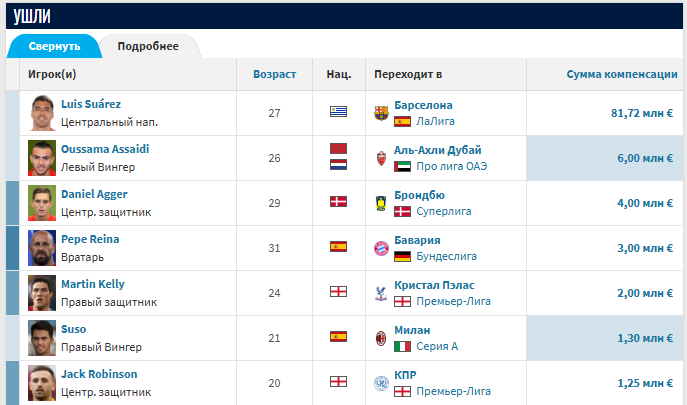Click the AC Milan club crest icon

(x=381, y=338)
